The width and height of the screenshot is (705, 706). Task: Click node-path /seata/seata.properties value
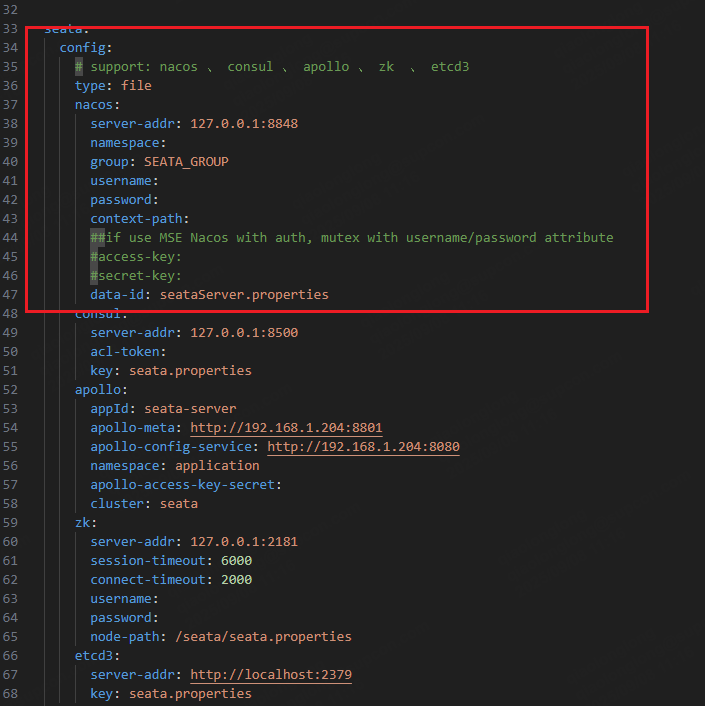tap(263, 637)
